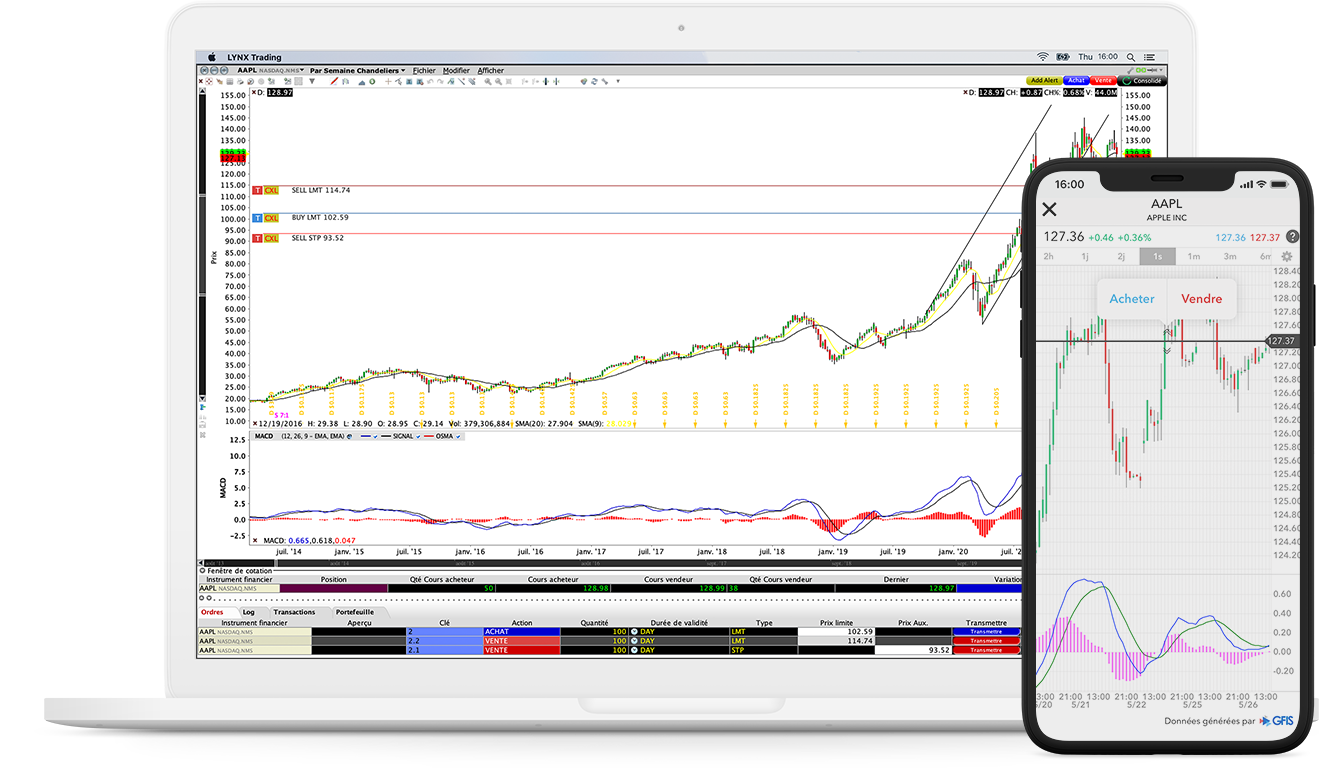Click the zoom out magnifier in chart toolbar
This screenshot has height=768, width=1328.
pyautogui.click(x=498, y=81)
